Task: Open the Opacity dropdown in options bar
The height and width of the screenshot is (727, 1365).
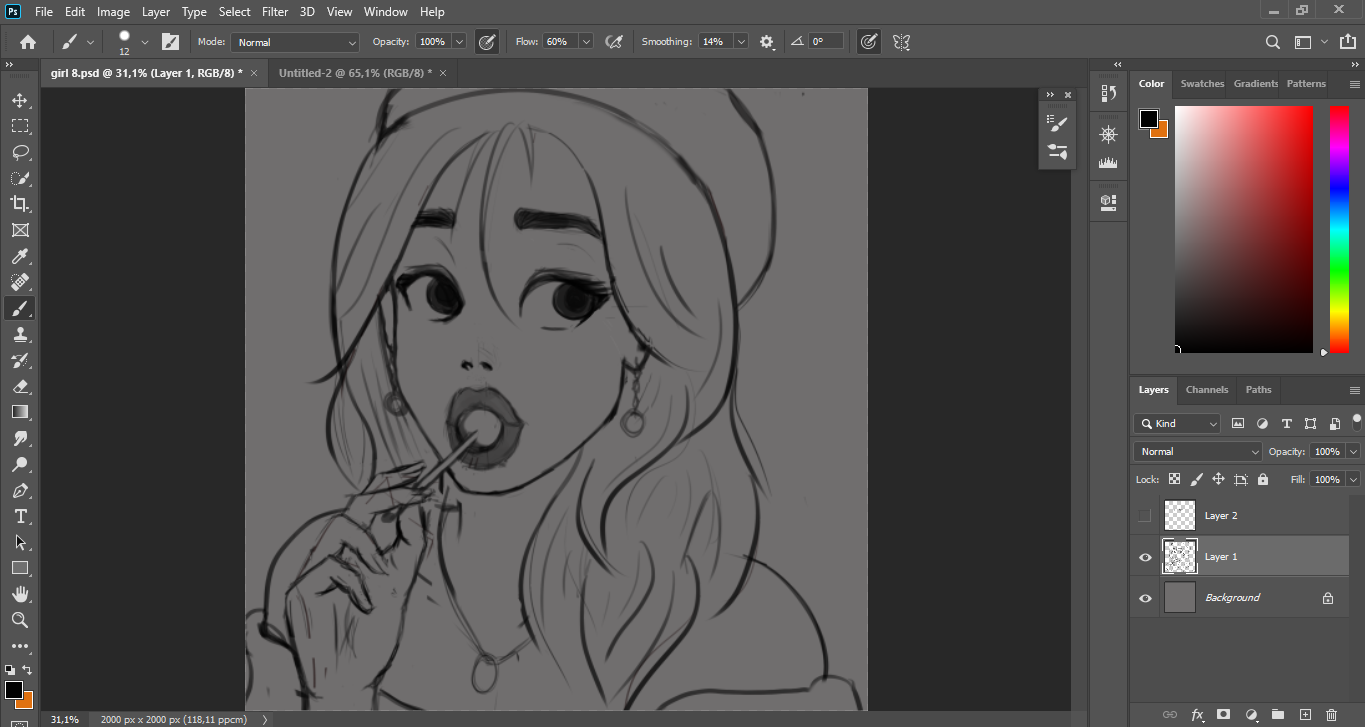Action: pos(459,42)
